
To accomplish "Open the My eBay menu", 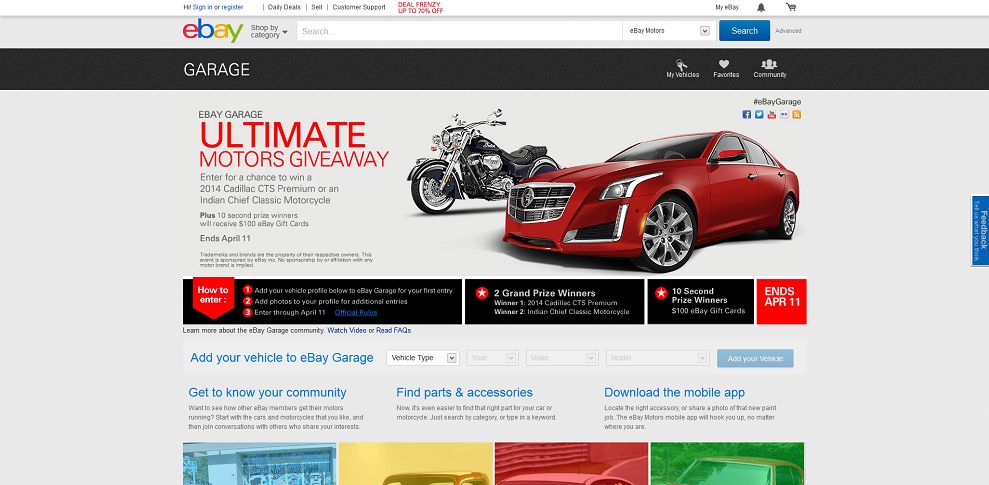I will point(727,8).
